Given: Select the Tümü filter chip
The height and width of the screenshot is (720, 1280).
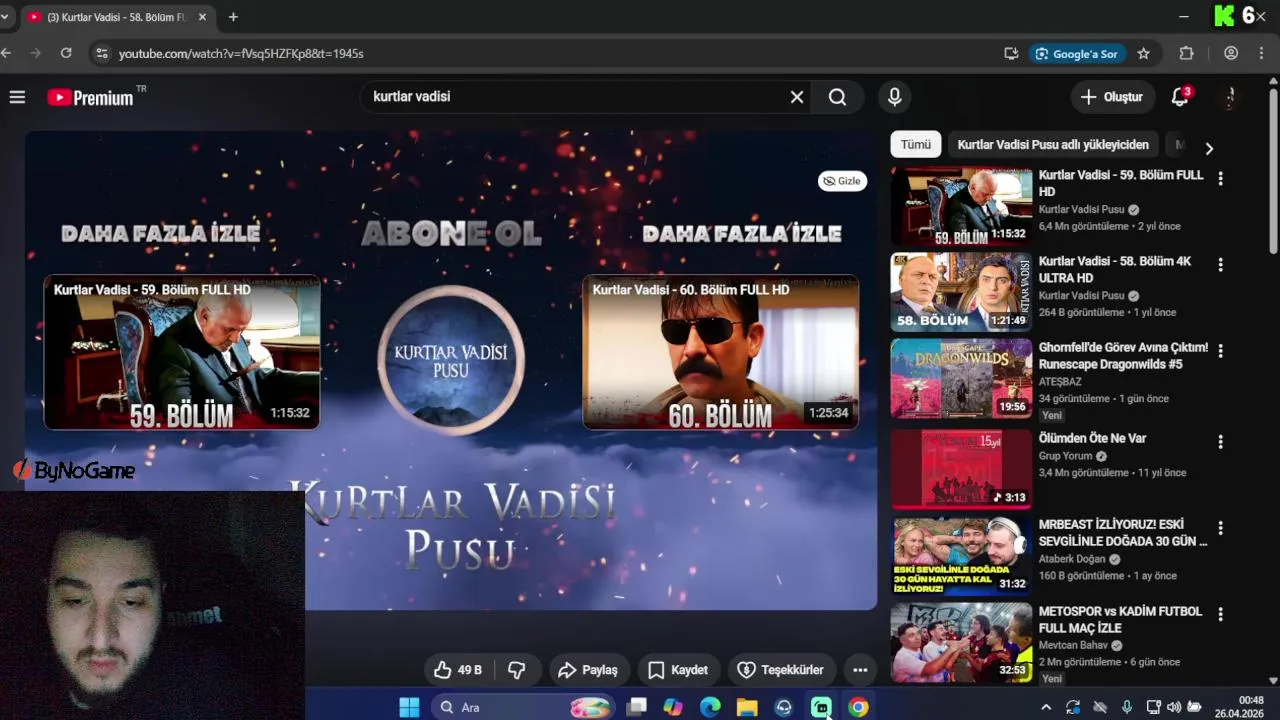Looking at the screenshot, I should [x=915, y=145].
